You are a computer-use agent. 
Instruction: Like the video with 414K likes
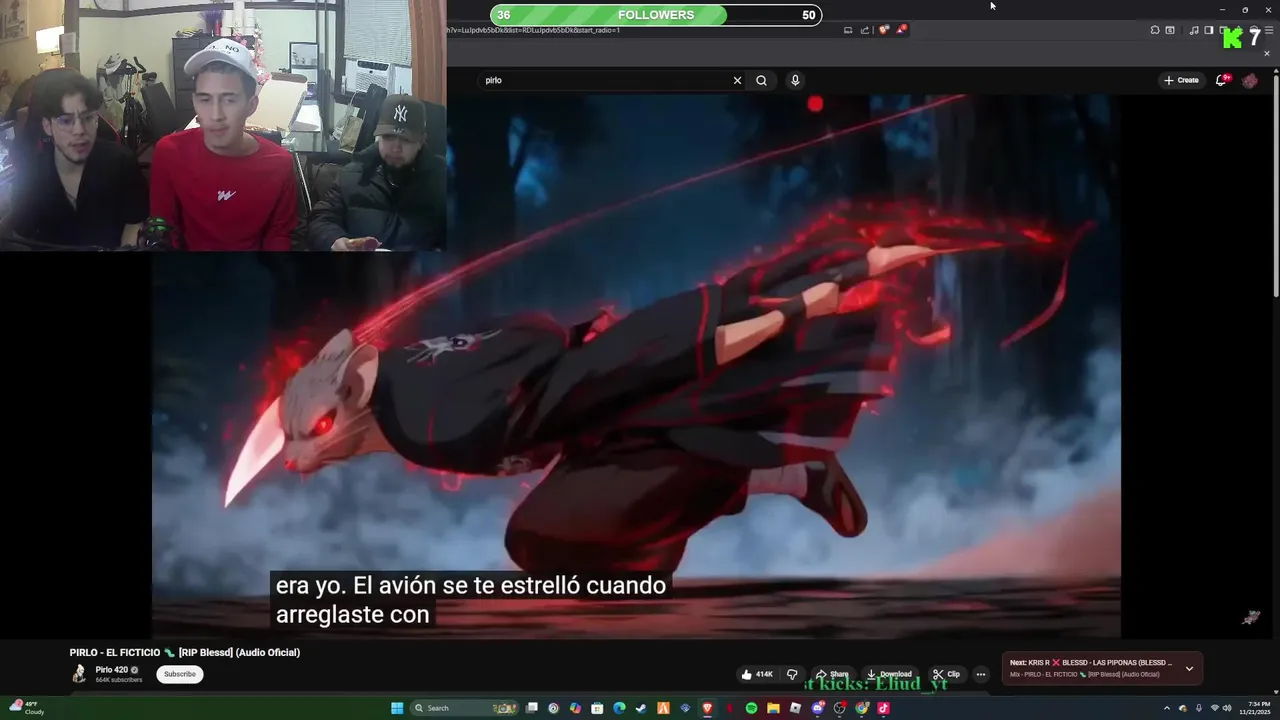click(x=757, y=674)
